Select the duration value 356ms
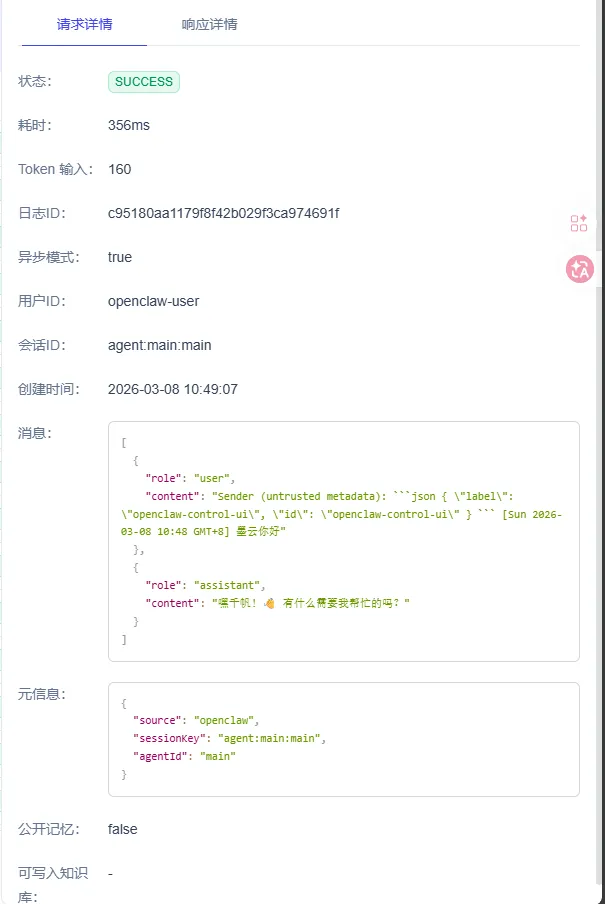 pyautogui.click(x=129, y=125)
